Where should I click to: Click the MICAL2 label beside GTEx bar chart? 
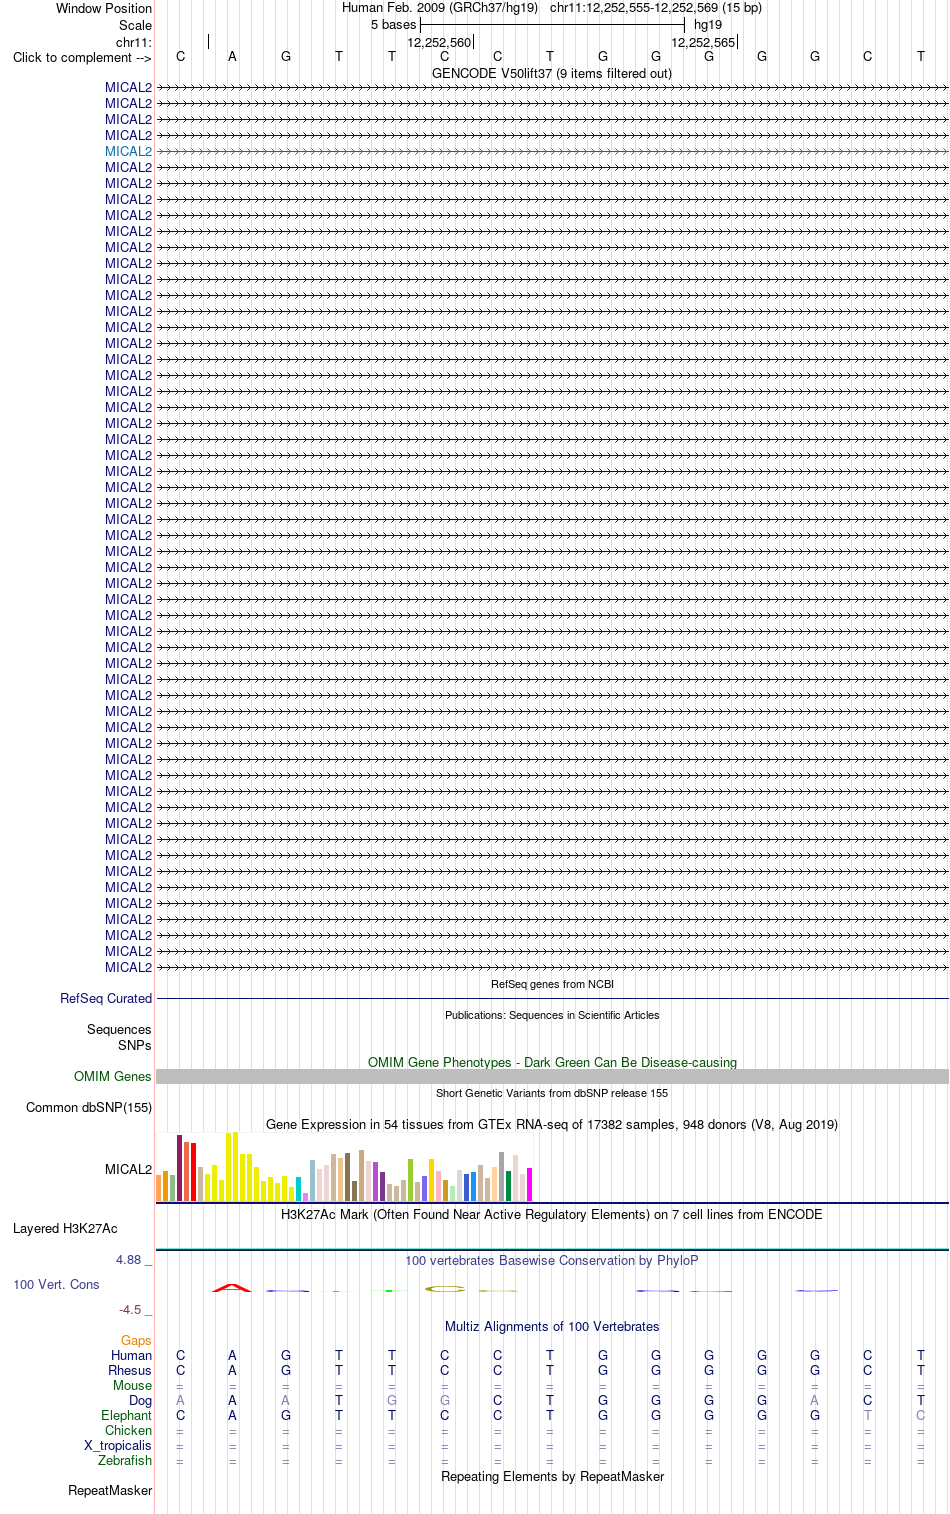click(128, 1169)
